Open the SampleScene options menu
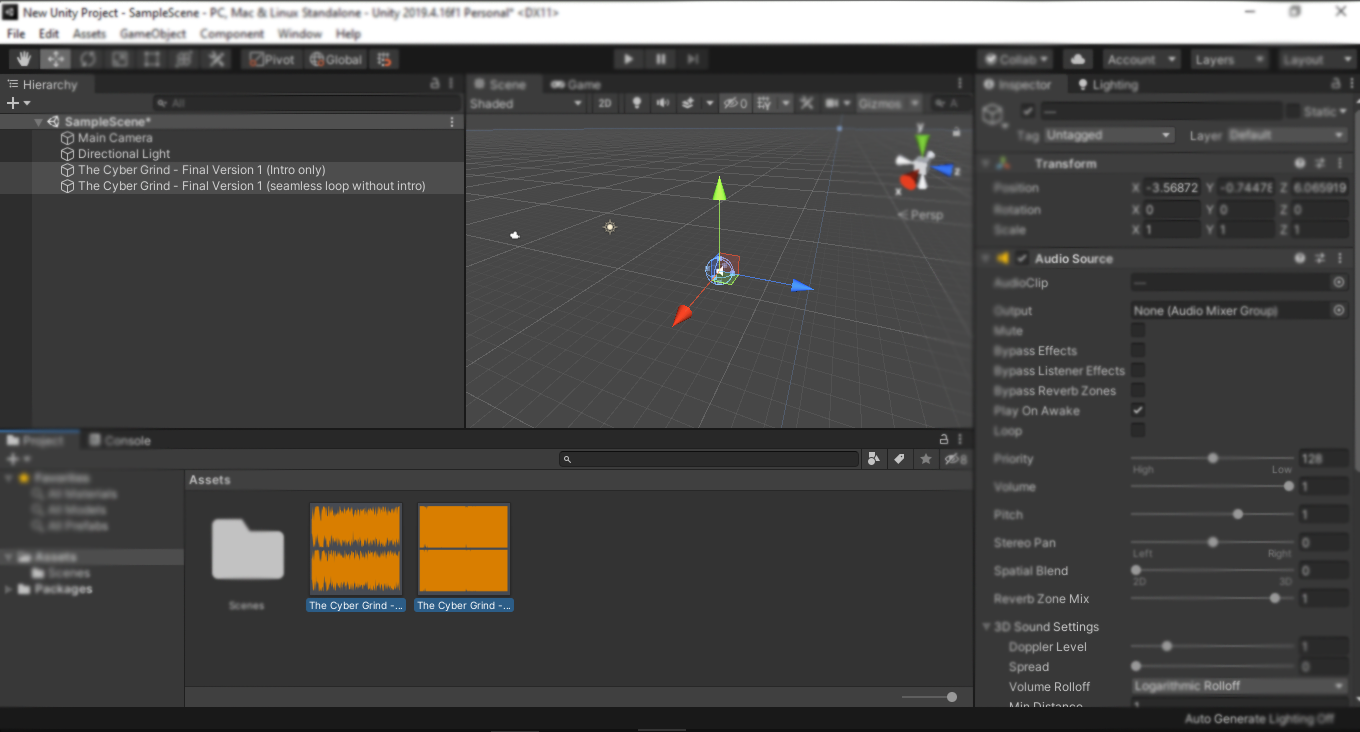Image resolution: width=1360 pixels, height=732 pixels. [x=452, y=121]
